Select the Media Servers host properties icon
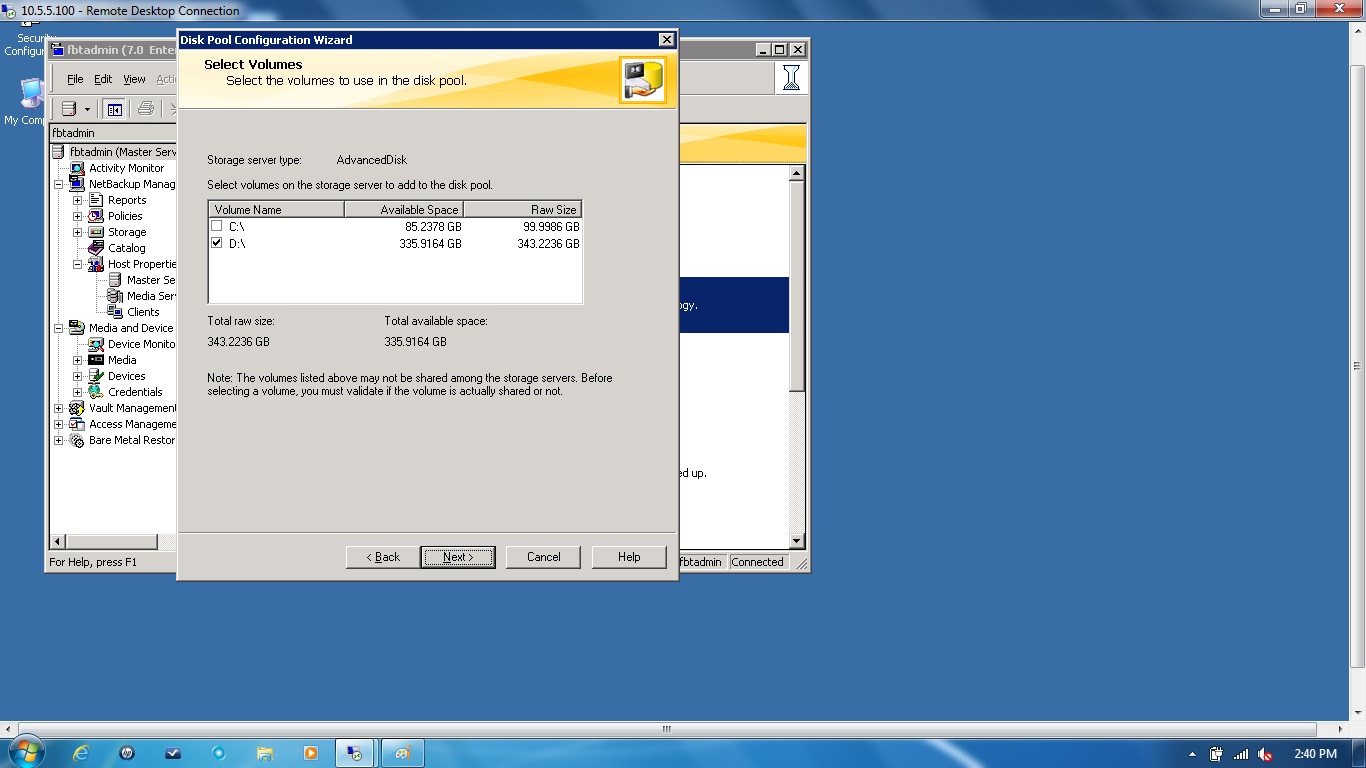The width and height of the screenshot is (1366, 768). tap(115, 296)
